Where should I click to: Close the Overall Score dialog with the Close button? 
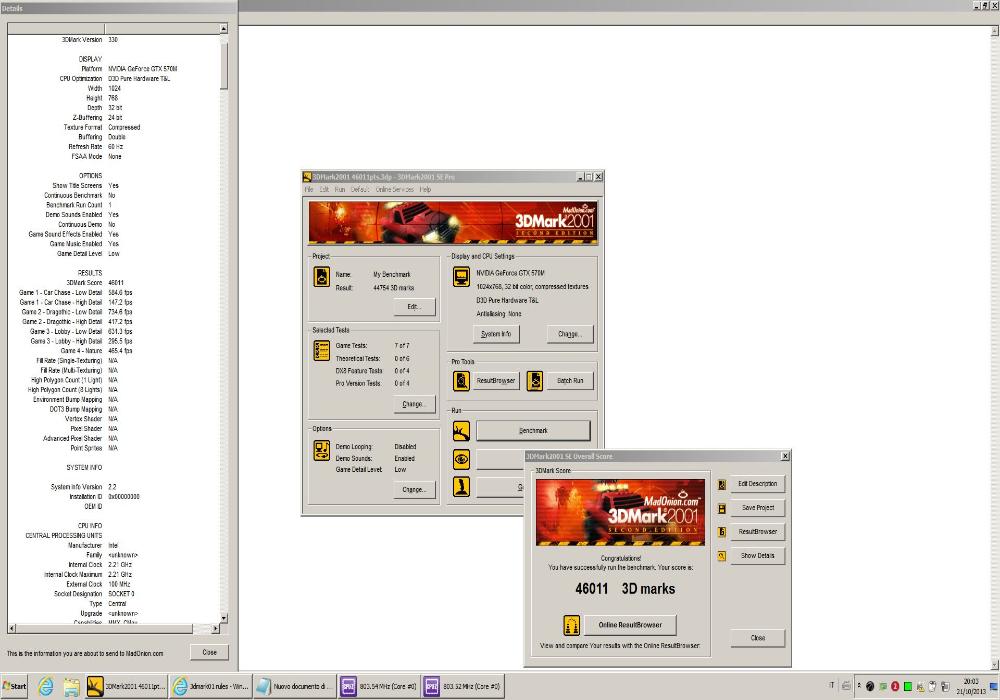pyautogui.click(x=758, y=638)
